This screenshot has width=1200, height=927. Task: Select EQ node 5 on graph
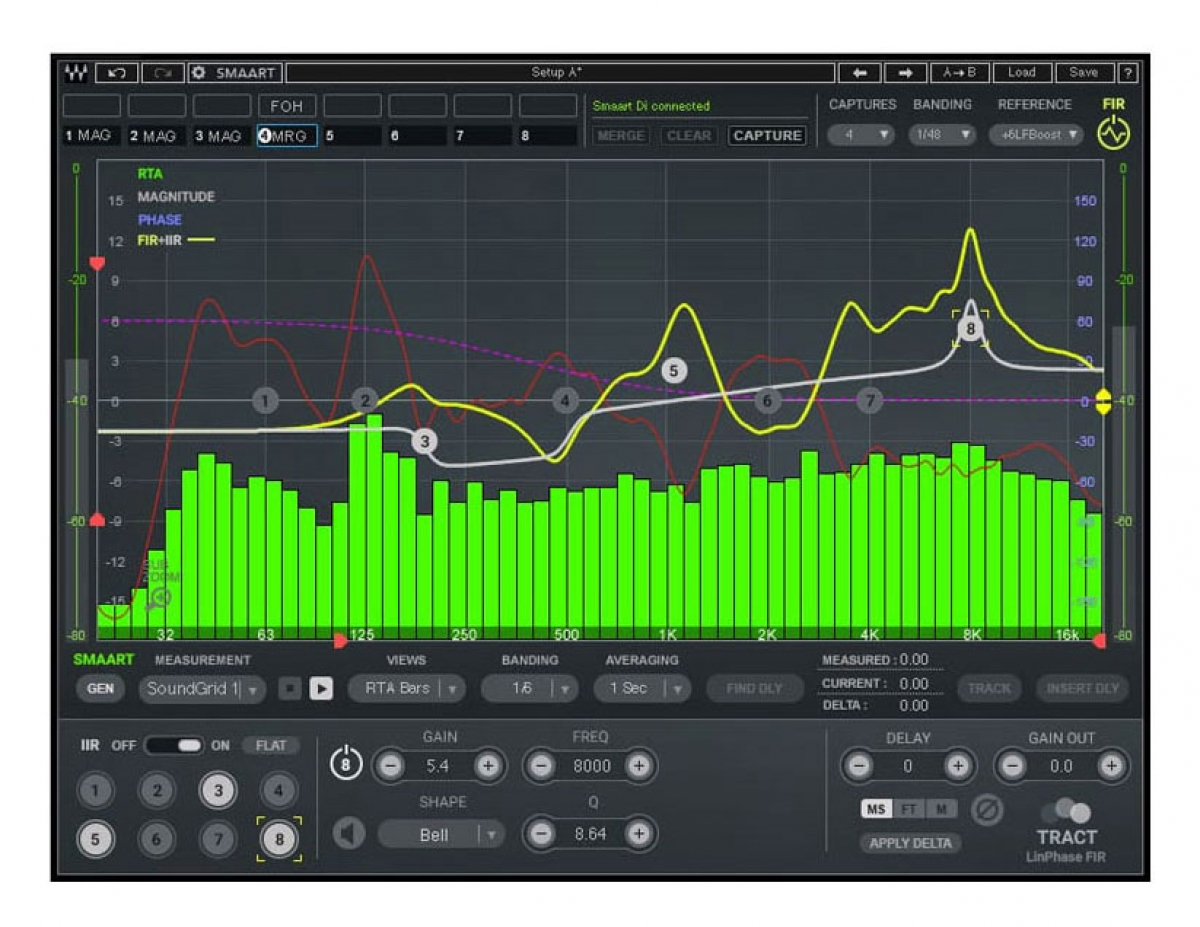673,370
